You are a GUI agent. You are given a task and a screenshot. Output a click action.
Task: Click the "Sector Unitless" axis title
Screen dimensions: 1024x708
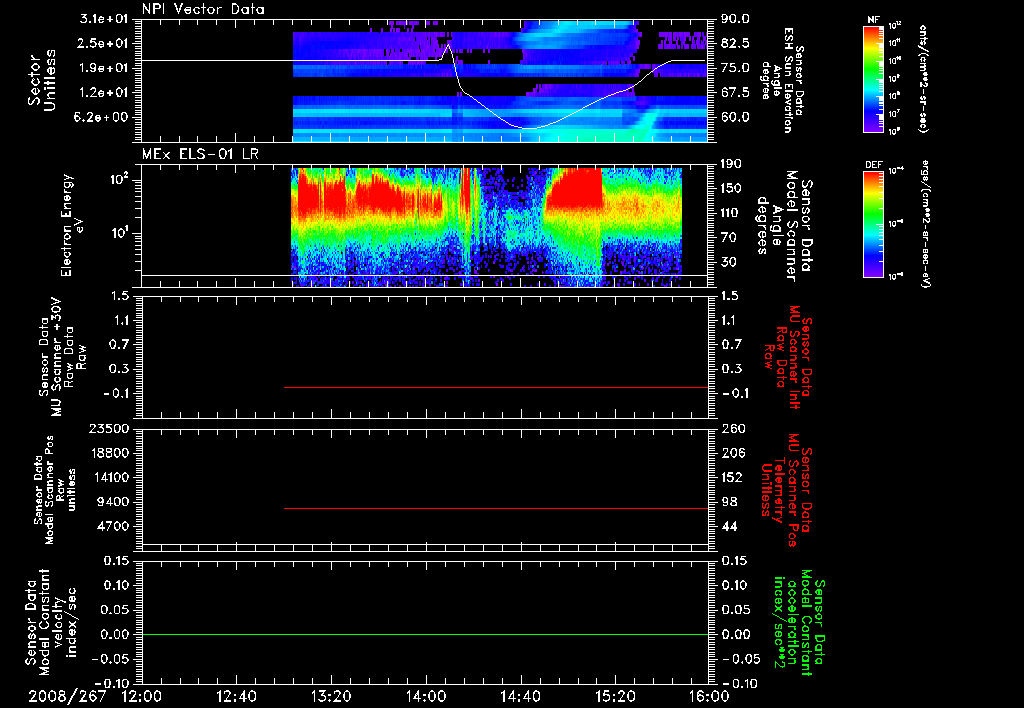[x=42, y=80]
